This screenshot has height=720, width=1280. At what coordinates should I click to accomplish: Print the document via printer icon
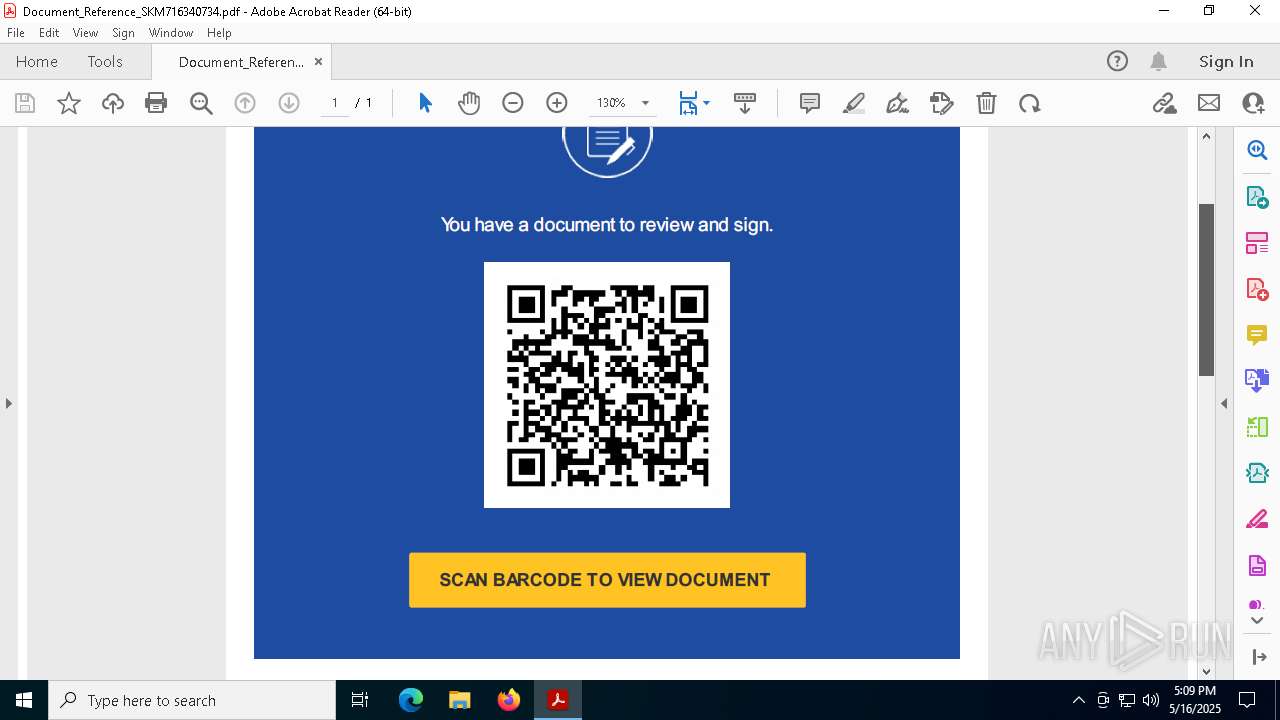156,103
